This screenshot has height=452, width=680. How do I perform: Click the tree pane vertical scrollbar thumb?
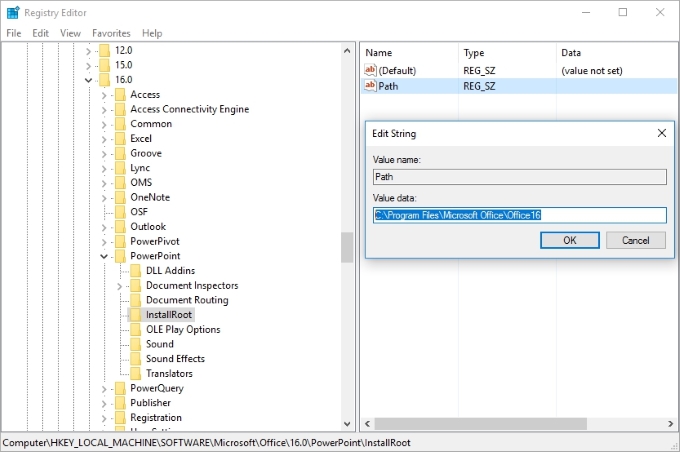pyautogui.click(x=347, y=247)
